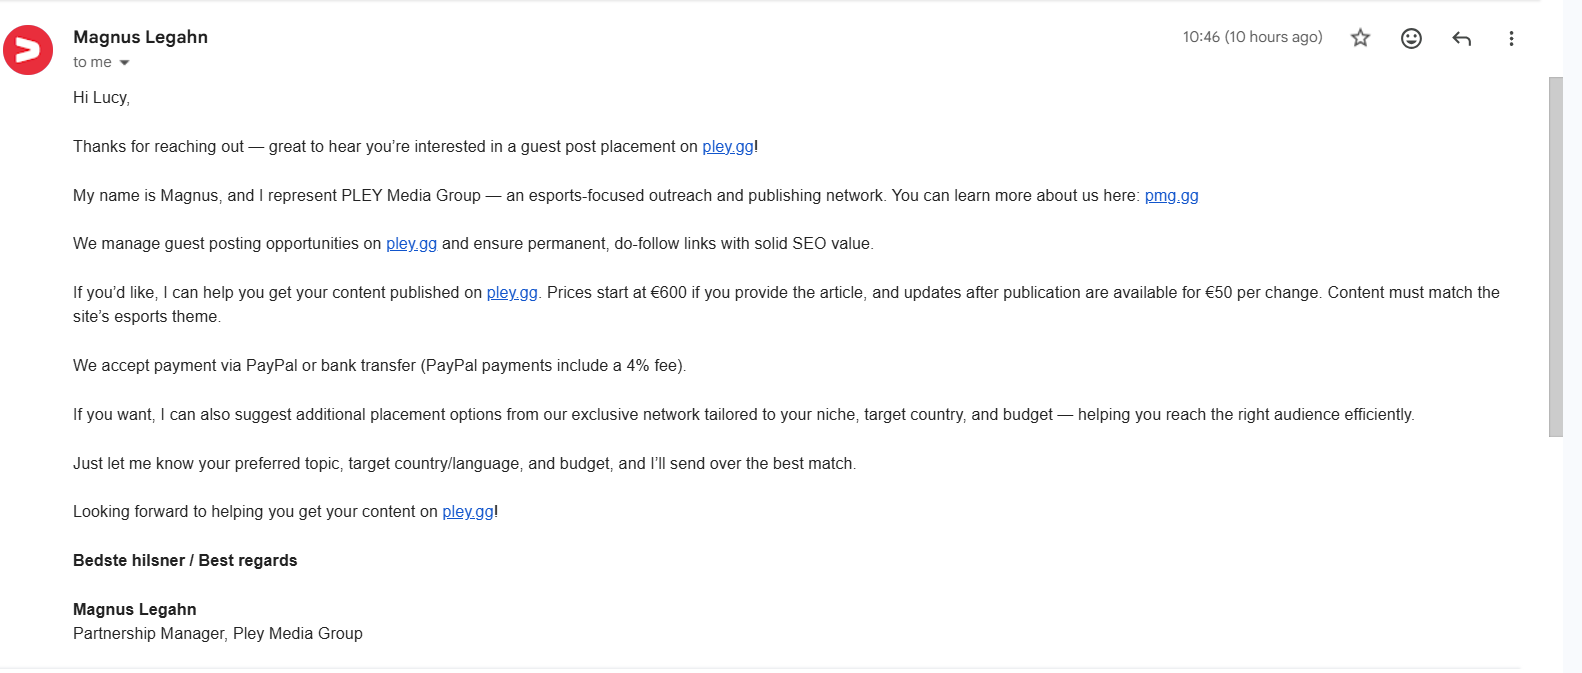Open pley.gg link in 'We manage guest posting' line
This screenshot has height=673, width=1582.
tap(411, 244)
